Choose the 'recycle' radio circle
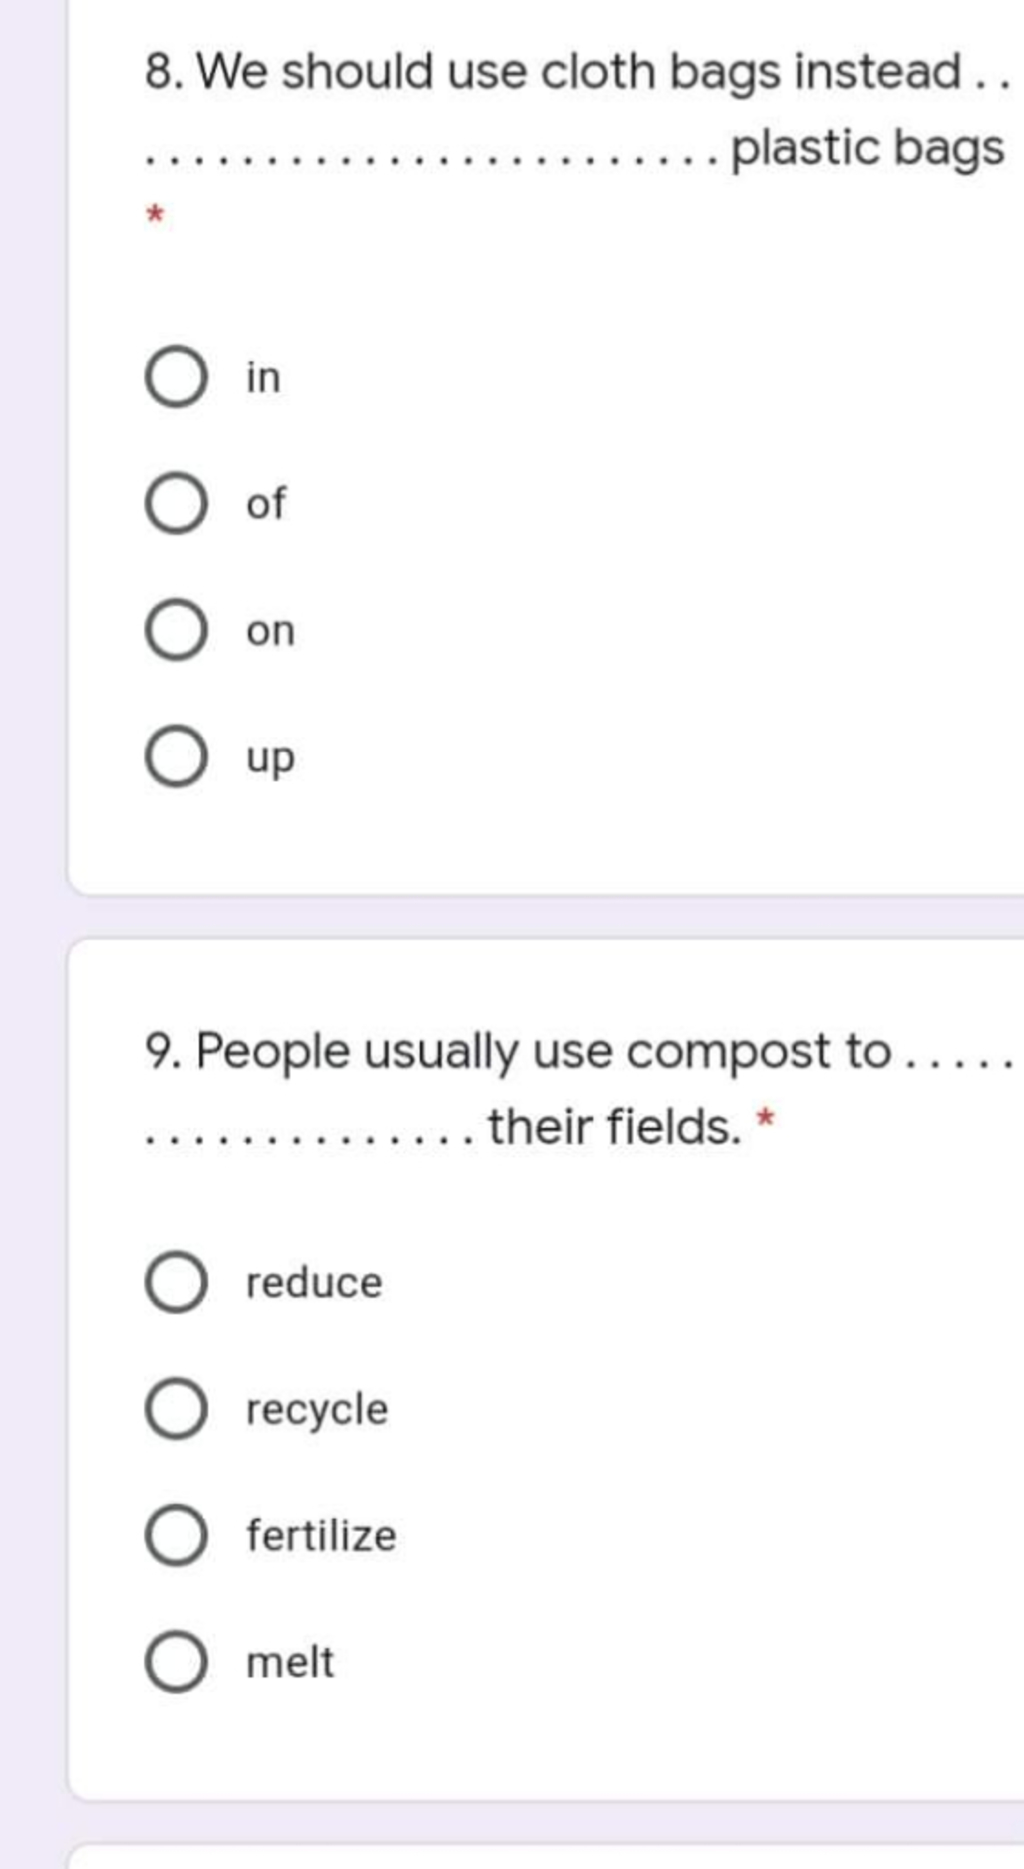 pos(177,1409)
